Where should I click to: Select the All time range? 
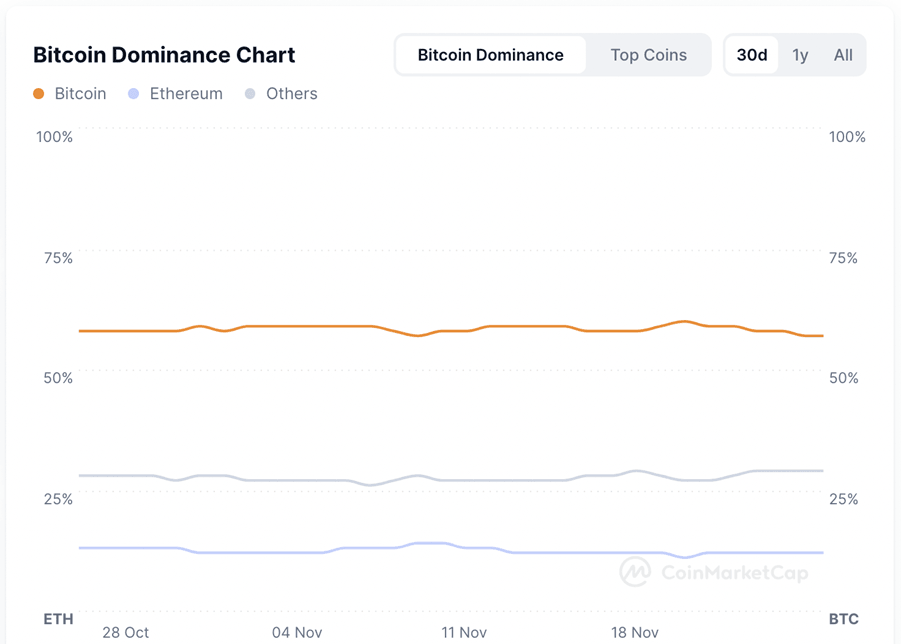[843, 55]
